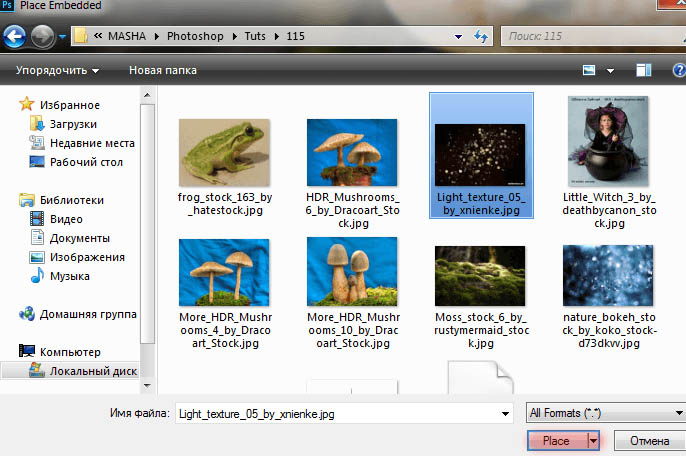Toggle the preview pane icon
Screen dimensions: 686x456
(644, 70)
